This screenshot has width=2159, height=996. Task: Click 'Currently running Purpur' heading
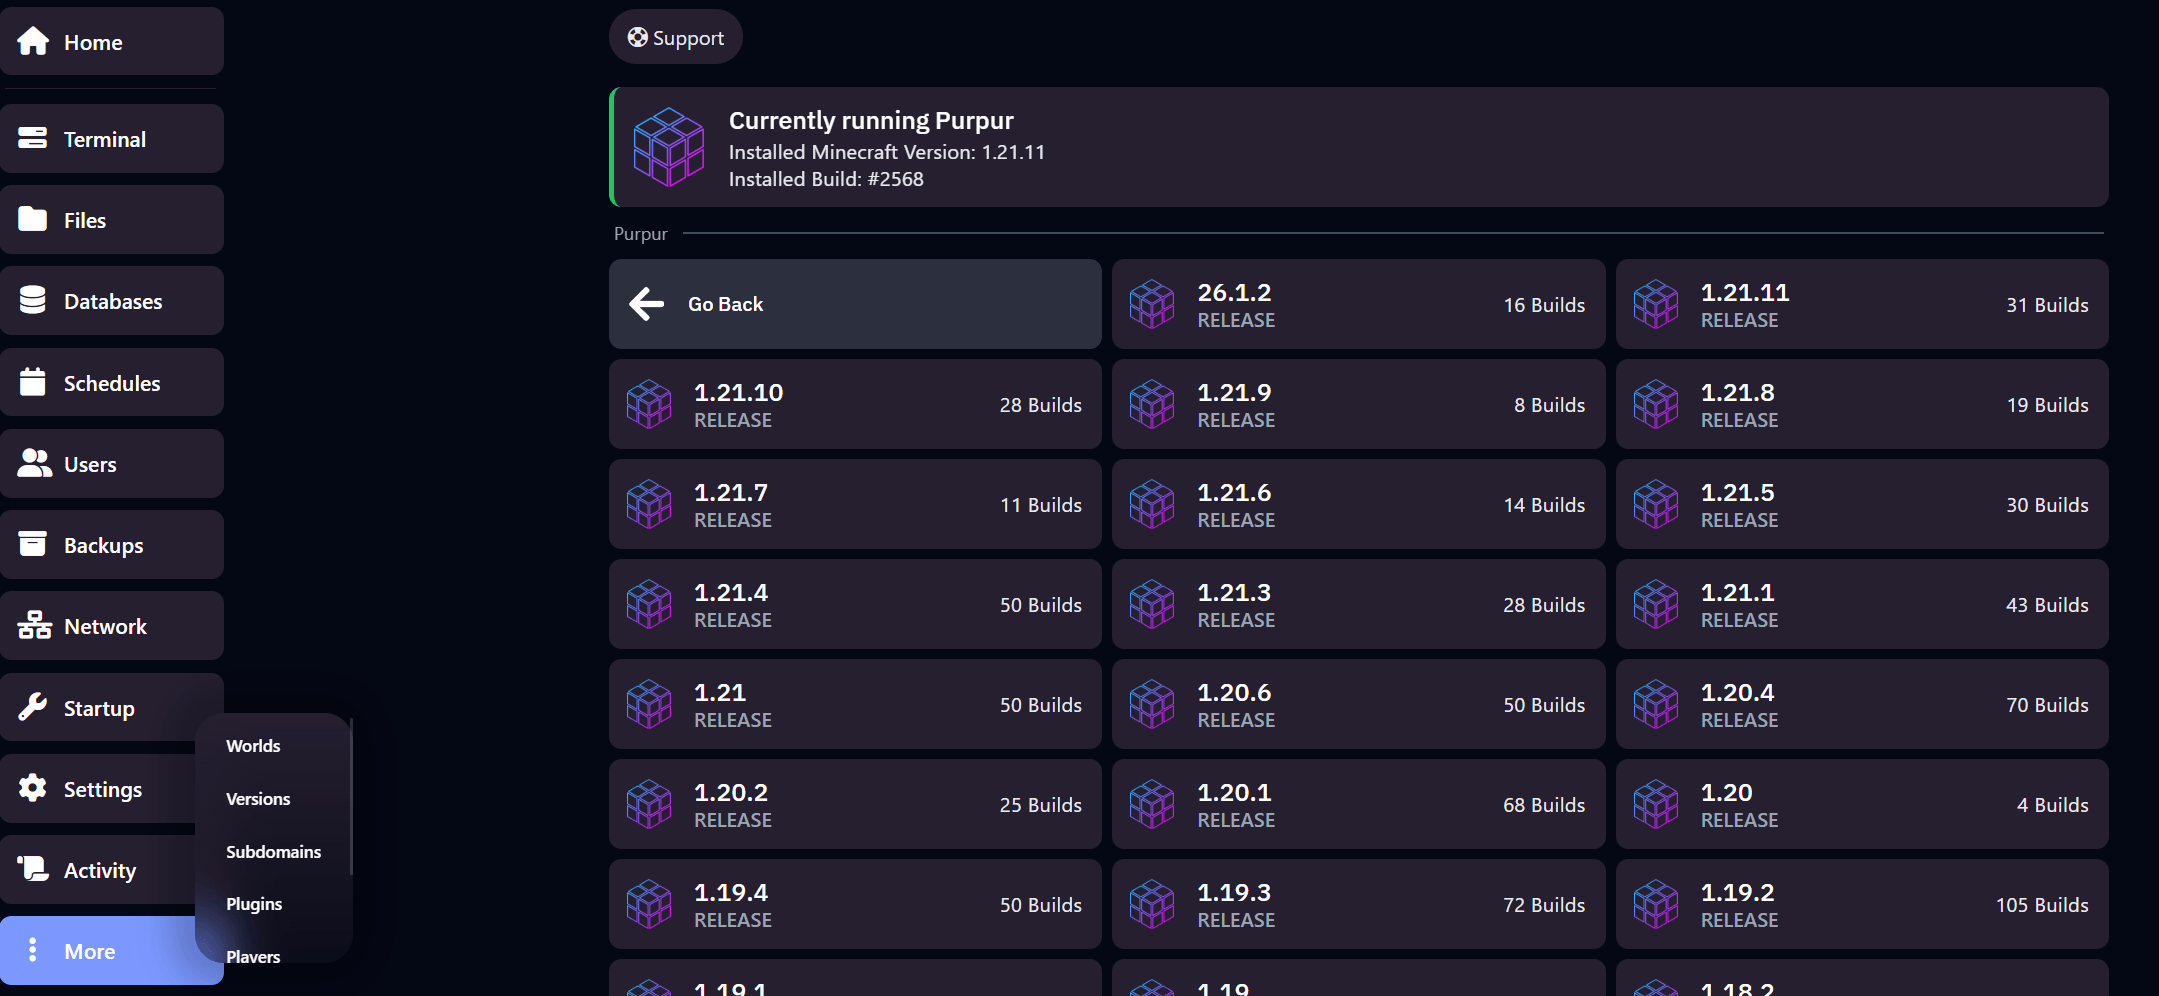(871, 120)
